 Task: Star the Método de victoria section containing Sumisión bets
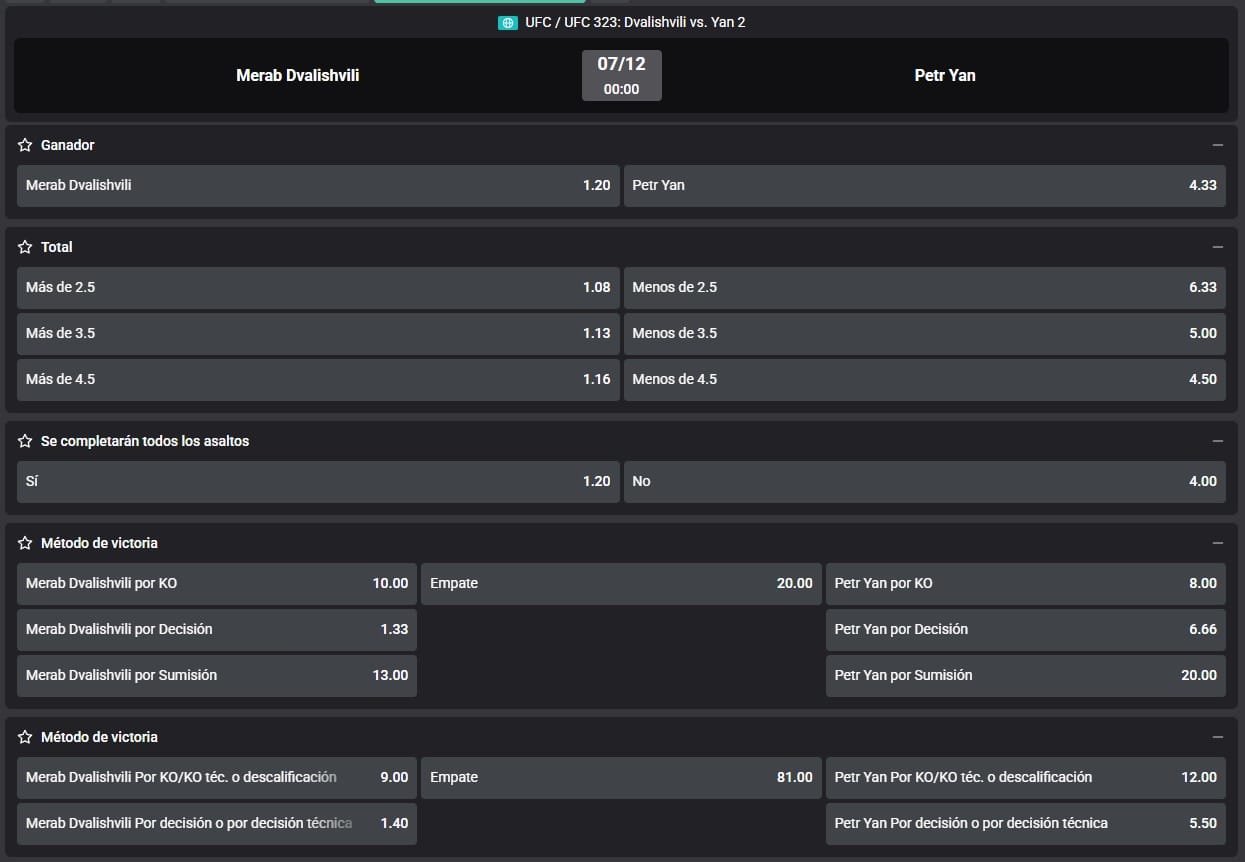click(x=25, y=543)
